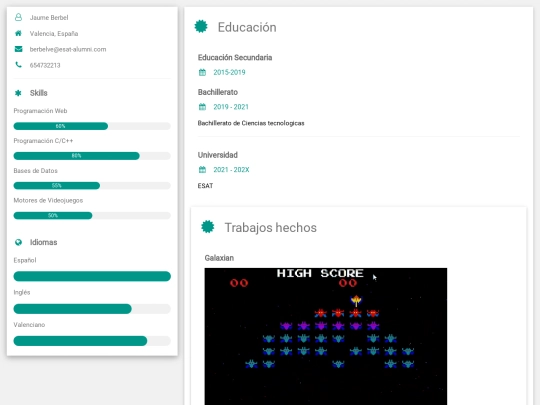Image resolution: width=540 pixels, height=405 pixels.
Task: Click the Inglés language label
Action: pyautogui.click(x=22, y=292)
